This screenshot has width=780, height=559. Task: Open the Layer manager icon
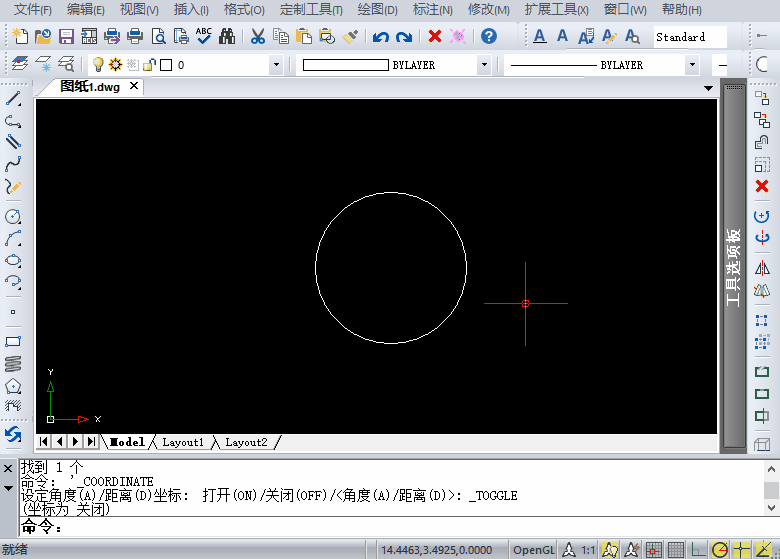click(20, 64)
